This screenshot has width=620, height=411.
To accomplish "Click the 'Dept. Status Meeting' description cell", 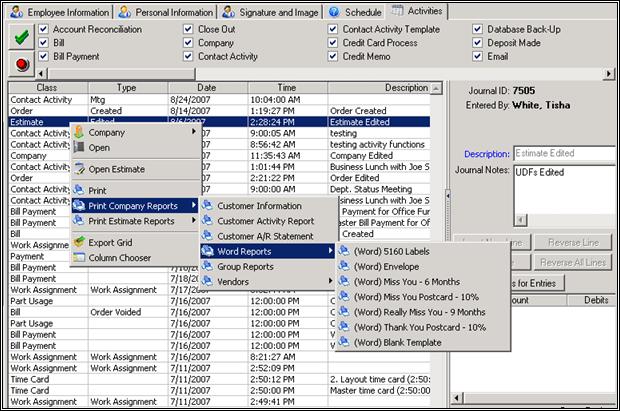I will [x=379, y=189].
